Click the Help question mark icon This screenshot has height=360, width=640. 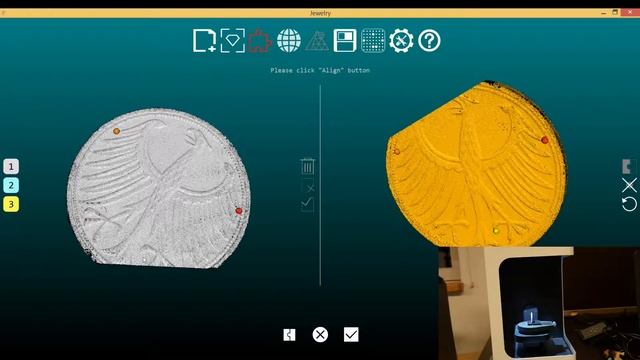[429, 40]
